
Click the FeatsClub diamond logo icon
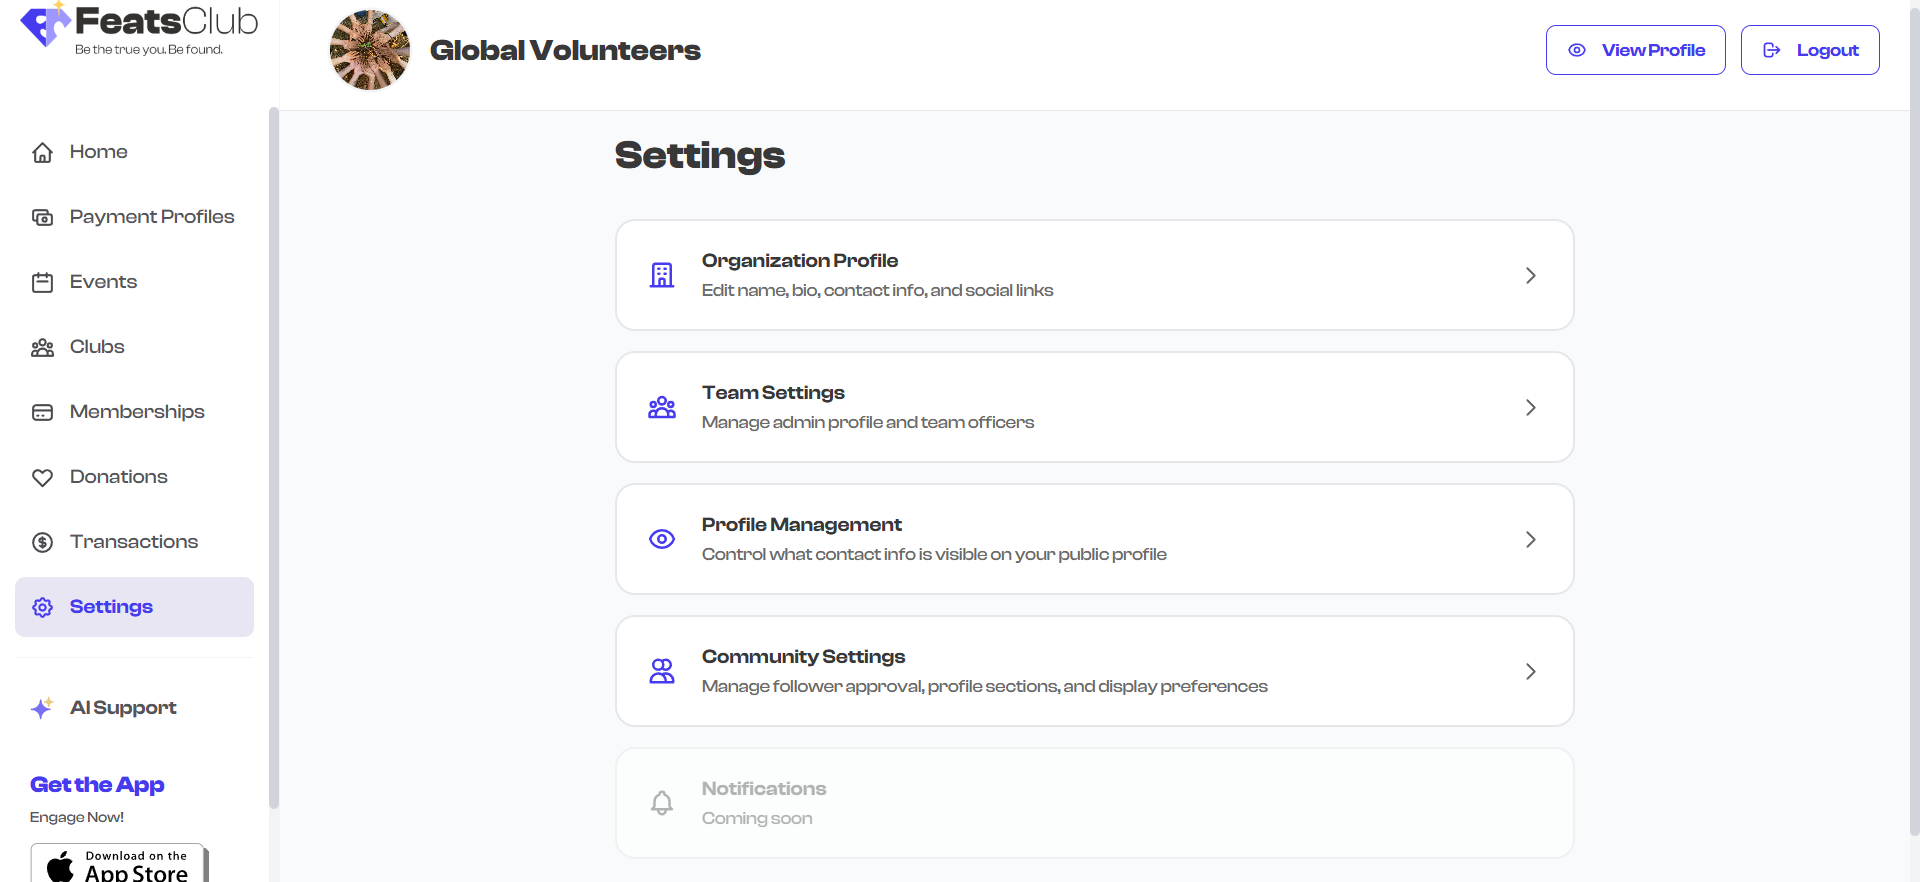[x=46, y=24]
